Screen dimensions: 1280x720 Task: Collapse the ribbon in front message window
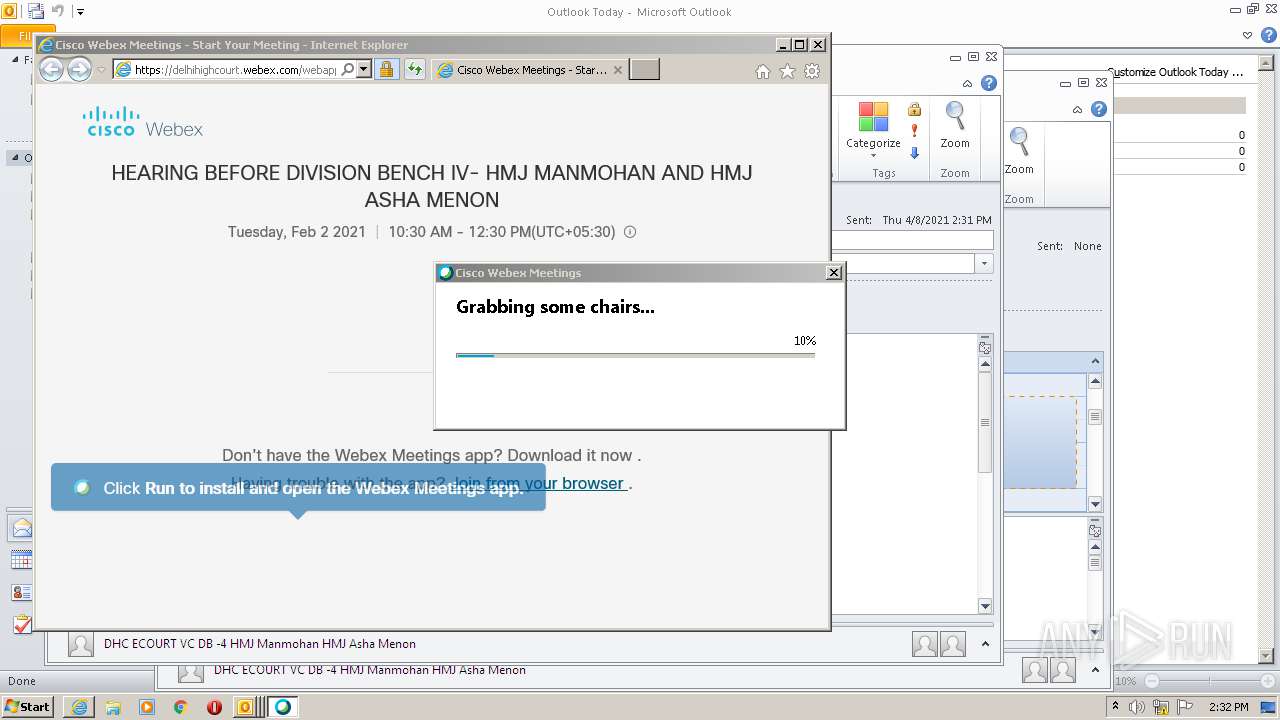(967, 84)
